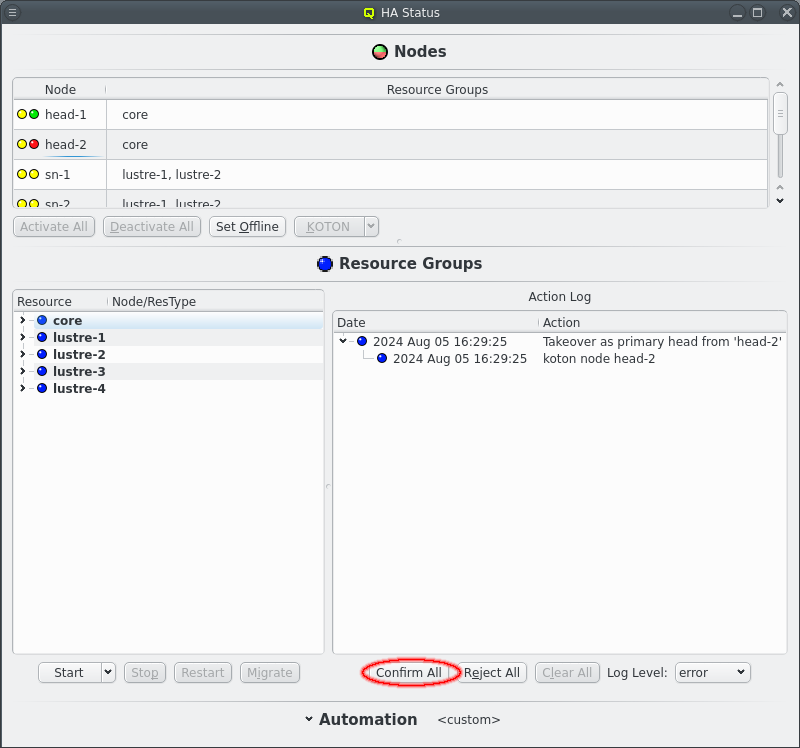Expand the lustre-1 resource group
Screen dimensions: 800x748
click(x=22, y=337)
